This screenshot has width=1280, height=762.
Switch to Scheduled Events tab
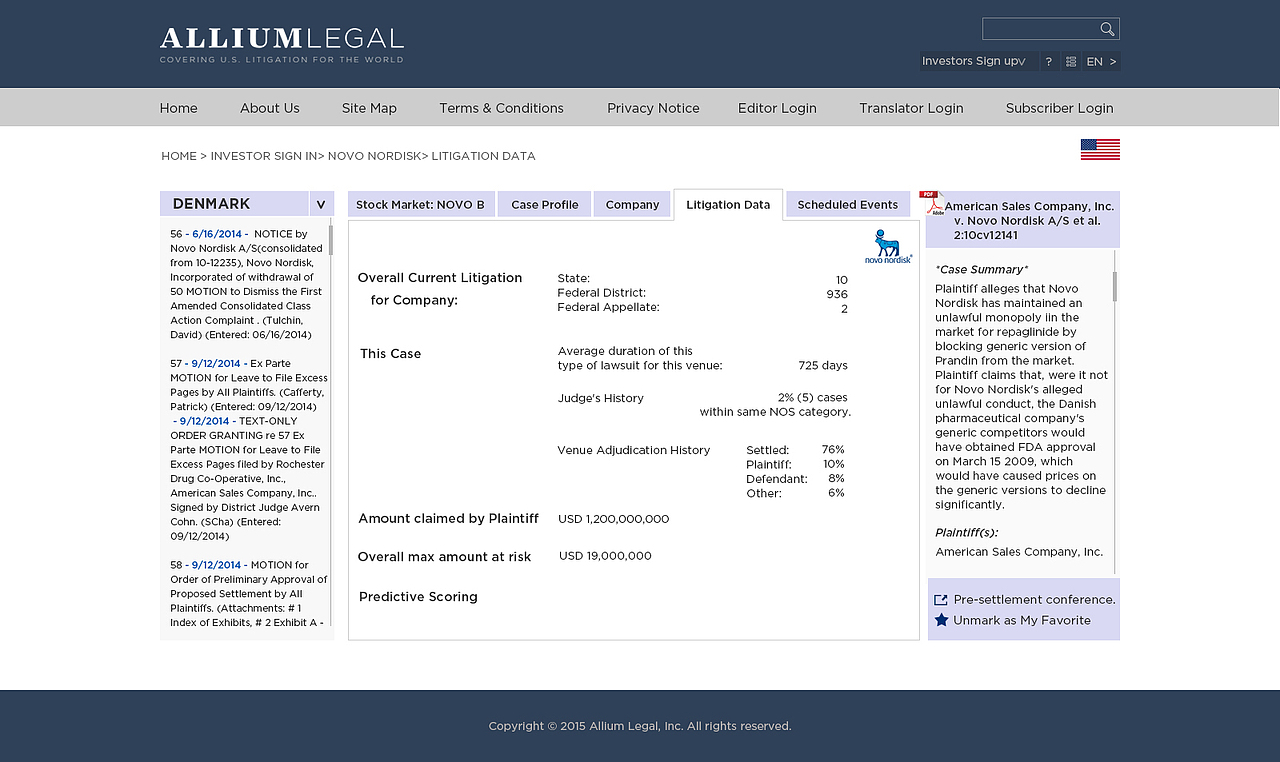click(x=848, y=204)
